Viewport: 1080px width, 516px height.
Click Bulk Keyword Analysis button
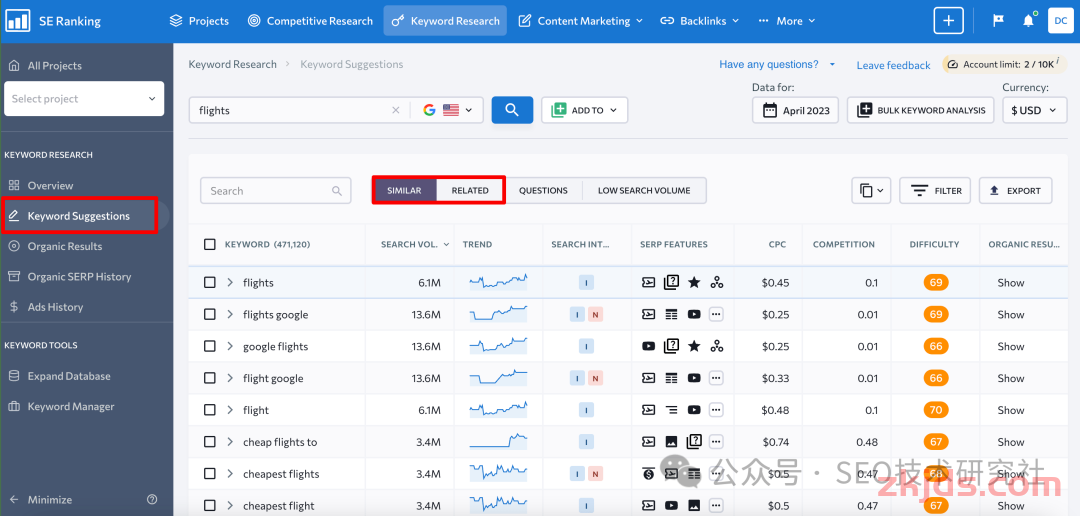coord(920,110)
